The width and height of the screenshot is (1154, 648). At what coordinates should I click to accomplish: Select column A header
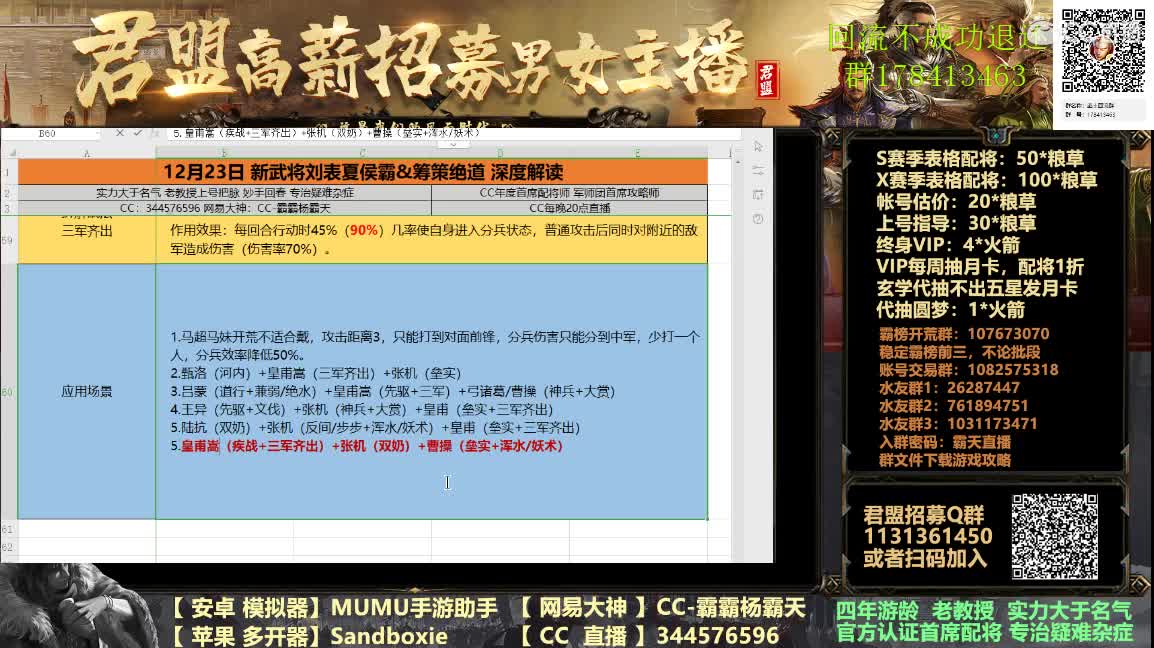pos(87,152)
